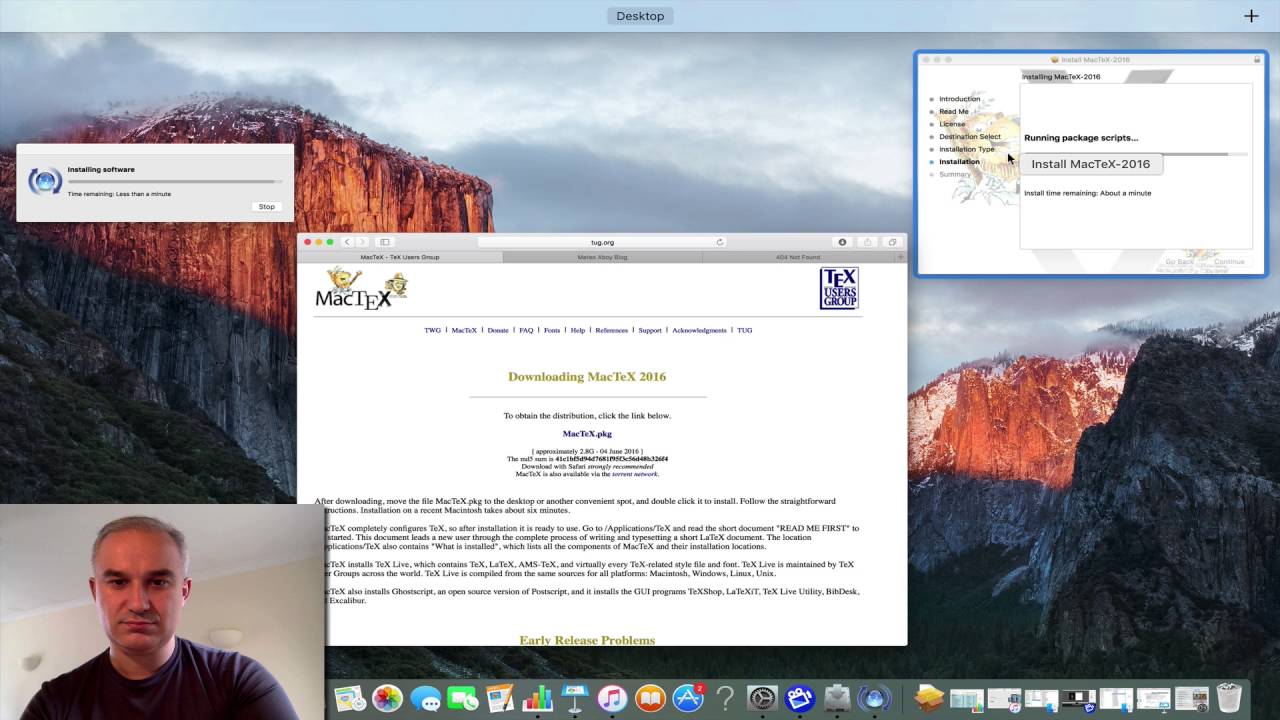Click the installer window lock icon
This screenshot has height=720, width=1280.
point(1257,60)
